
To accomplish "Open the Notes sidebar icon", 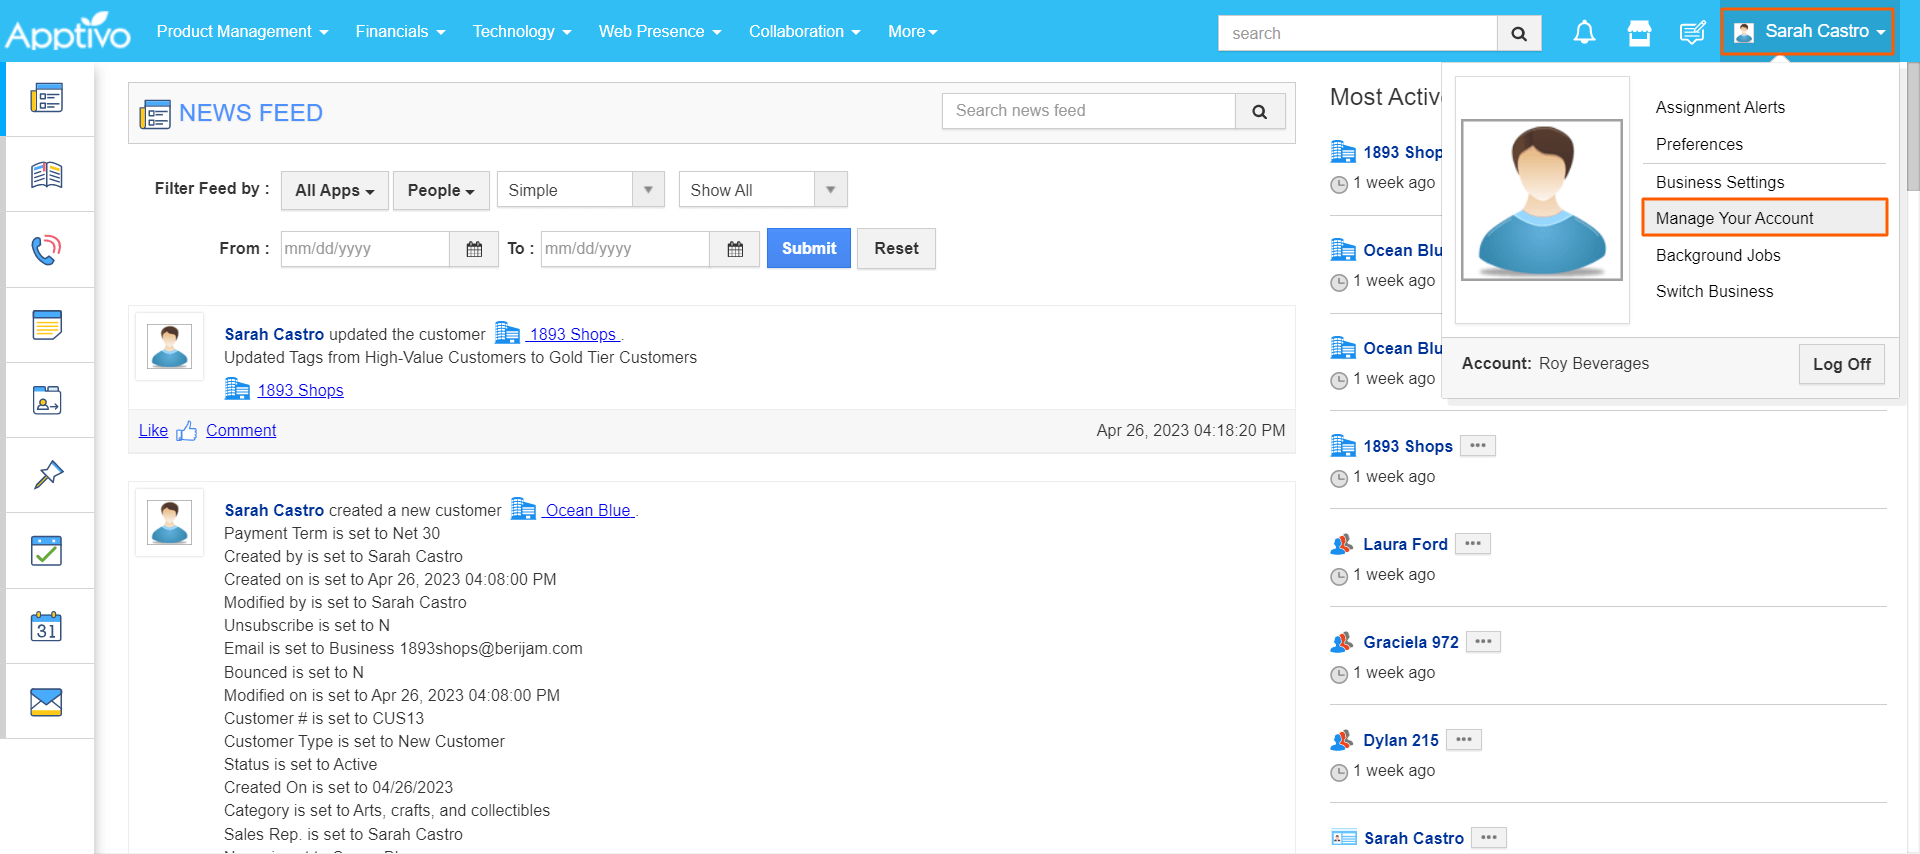I will 47,325.
